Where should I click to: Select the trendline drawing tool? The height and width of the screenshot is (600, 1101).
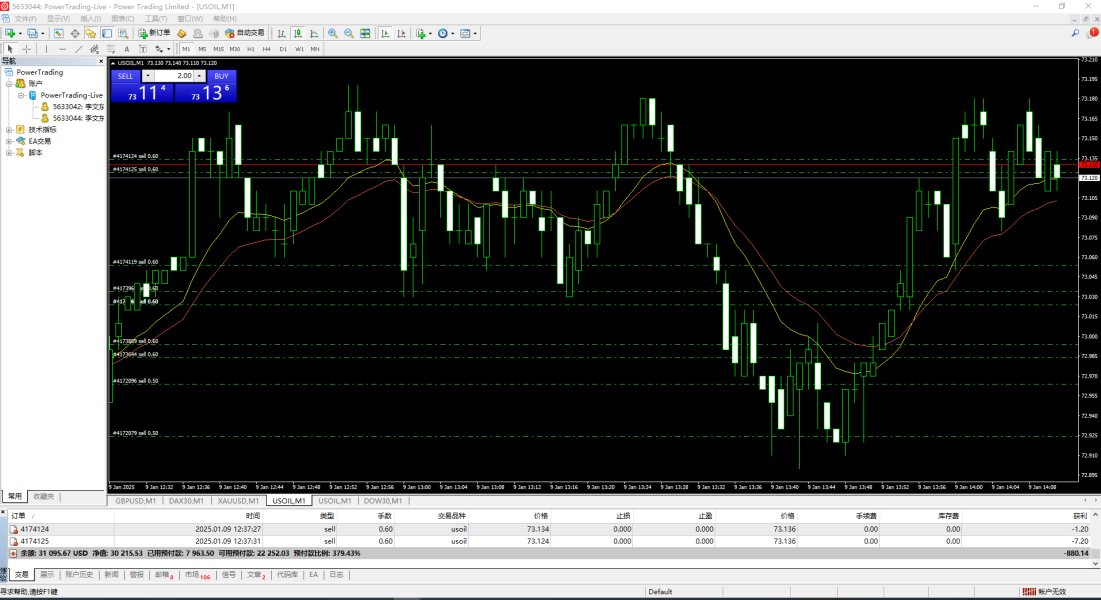pyautogui.click(x=78, y=48)
